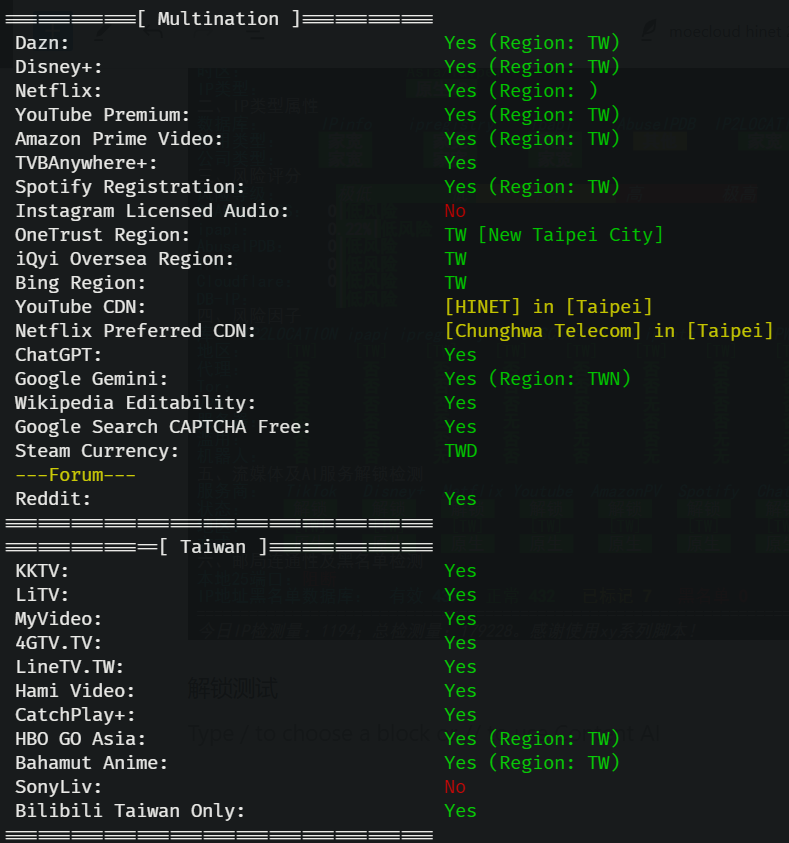Click the Reddit label
Screen dimensions: 789x843
pos(53,499)
